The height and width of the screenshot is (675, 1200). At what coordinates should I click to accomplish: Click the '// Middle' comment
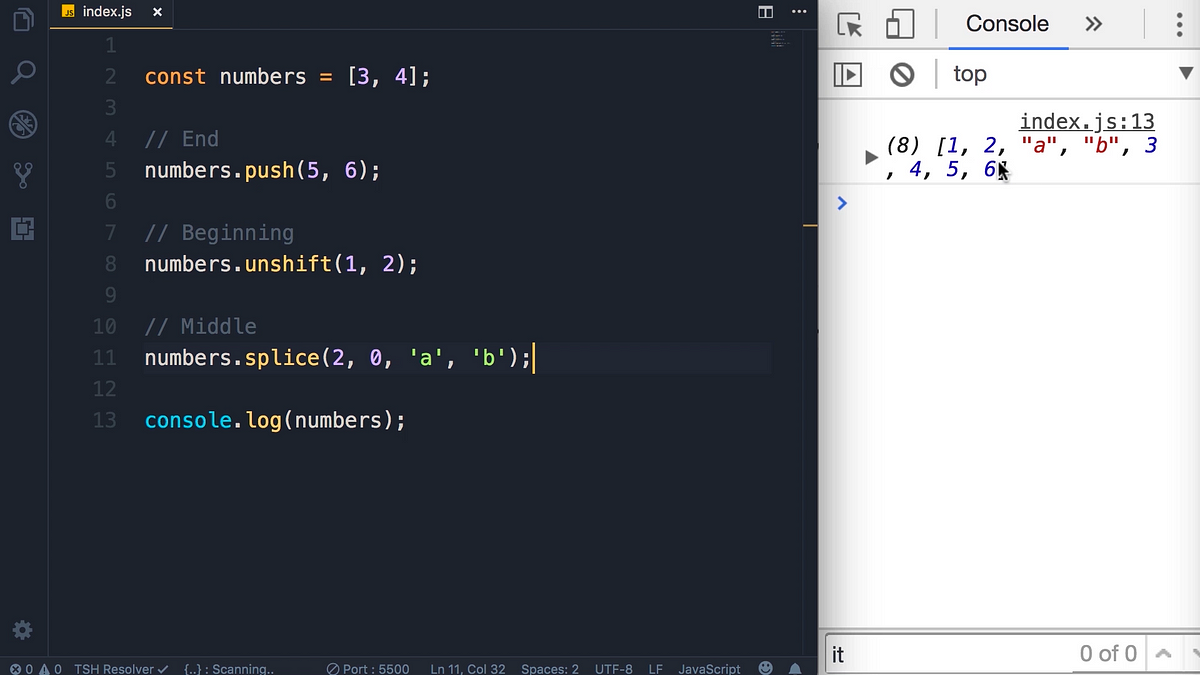pos(201,326)
